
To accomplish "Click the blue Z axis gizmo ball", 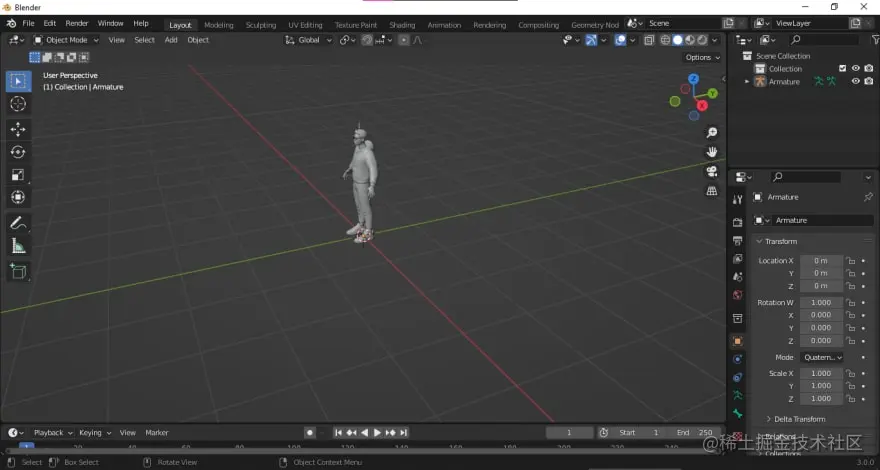I will [694, 79].
